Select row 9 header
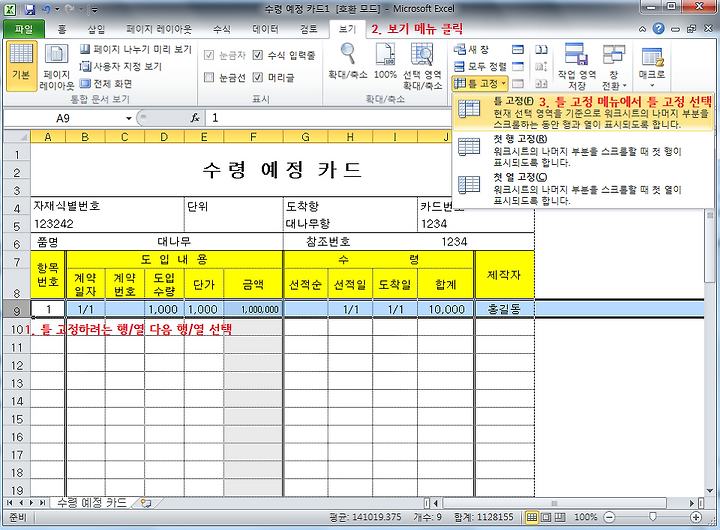The image size is (720, 530). pyautogui.click(x=17, y=310)
